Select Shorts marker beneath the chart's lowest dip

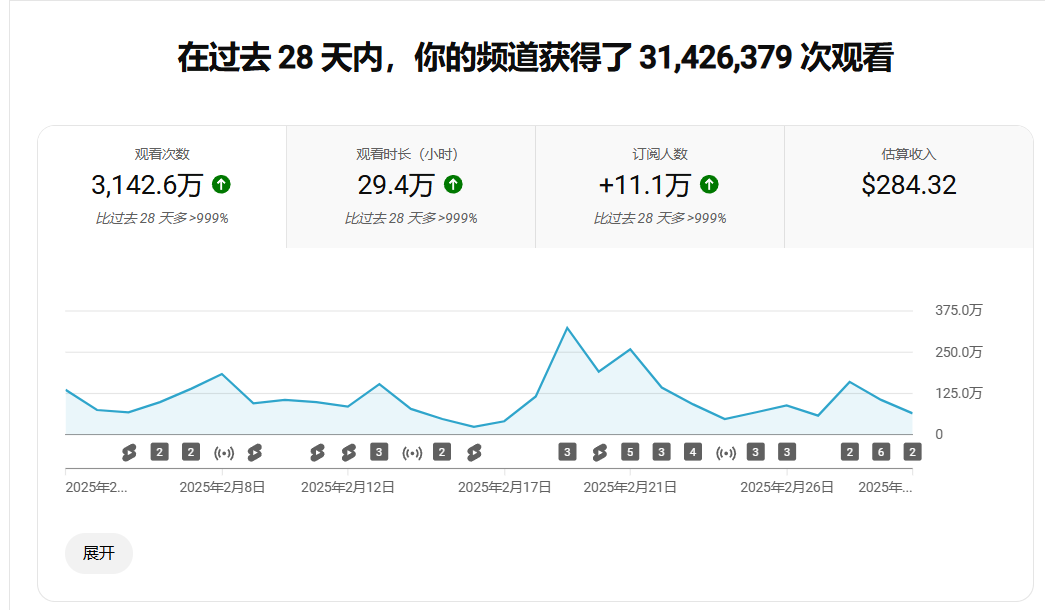point(474,453)
